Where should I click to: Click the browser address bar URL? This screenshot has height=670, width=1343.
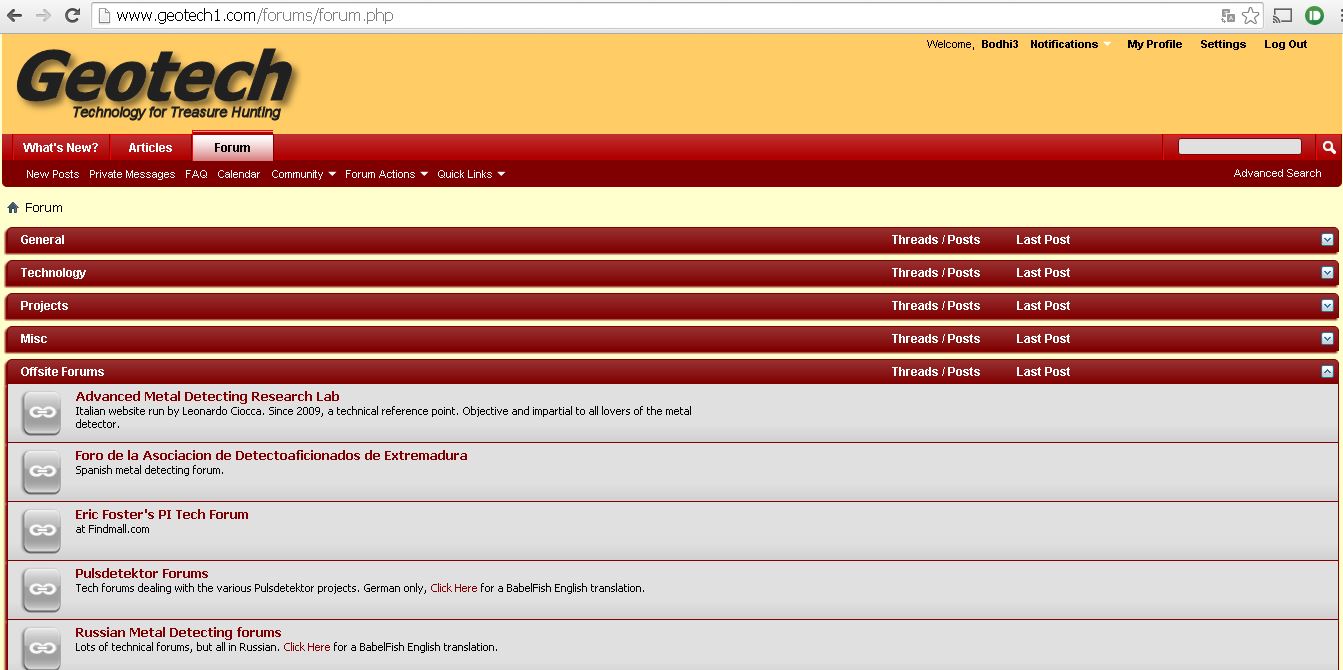[255, 16]
